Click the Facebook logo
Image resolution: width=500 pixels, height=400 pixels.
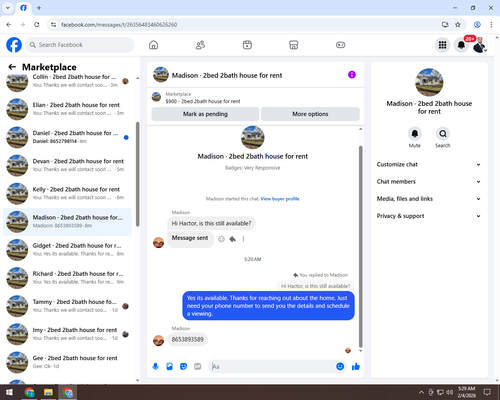[14, 45]
